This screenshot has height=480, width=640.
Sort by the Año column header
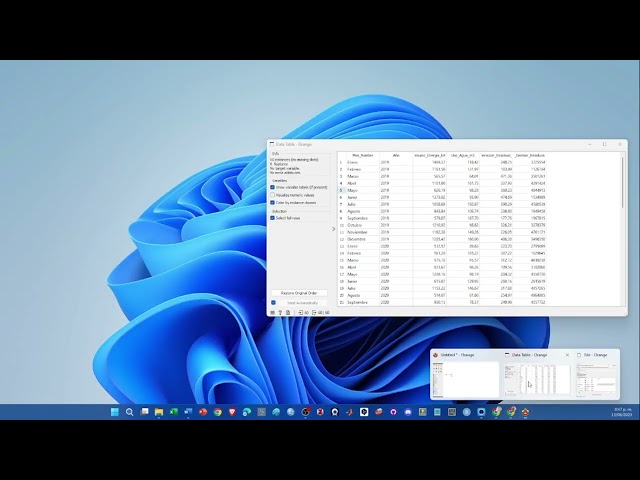pyautogui.click(x=396, y=156)
